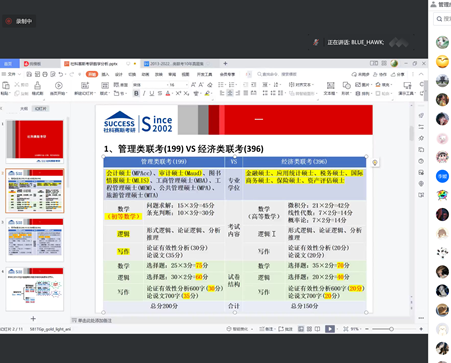This screenshot has height=363, width=451.
Task: Click the lightbulb smart-tip icon beside table
Action: click(x=375, y=163)
